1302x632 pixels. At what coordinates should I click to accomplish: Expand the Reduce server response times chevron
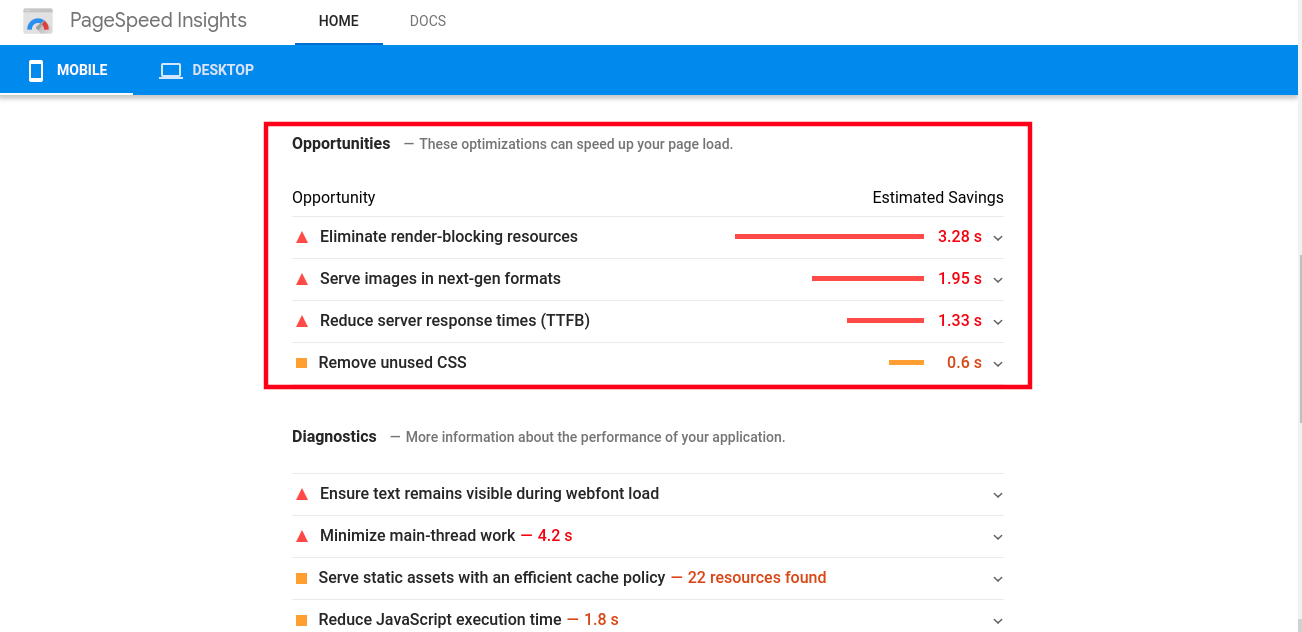point(998,322)
